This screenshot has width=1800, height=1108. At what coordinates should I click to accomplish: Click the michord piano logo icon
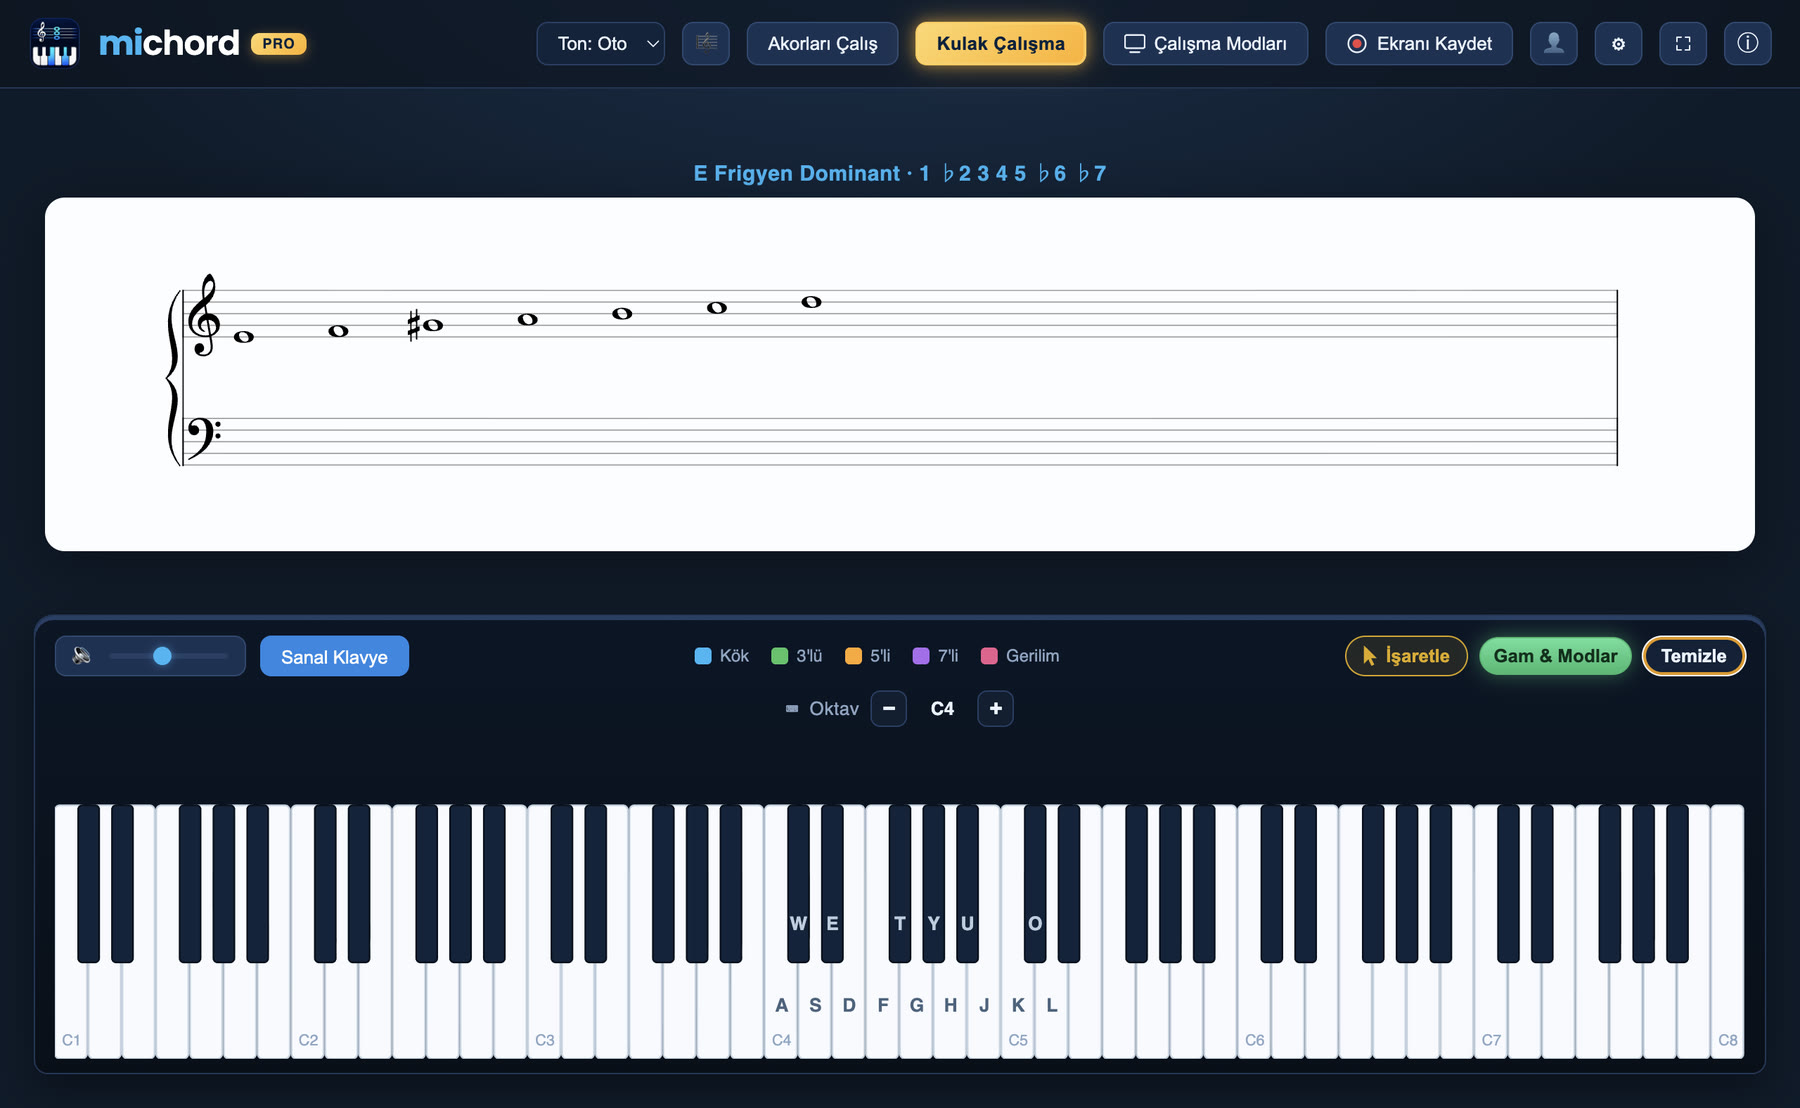[55, 43]
